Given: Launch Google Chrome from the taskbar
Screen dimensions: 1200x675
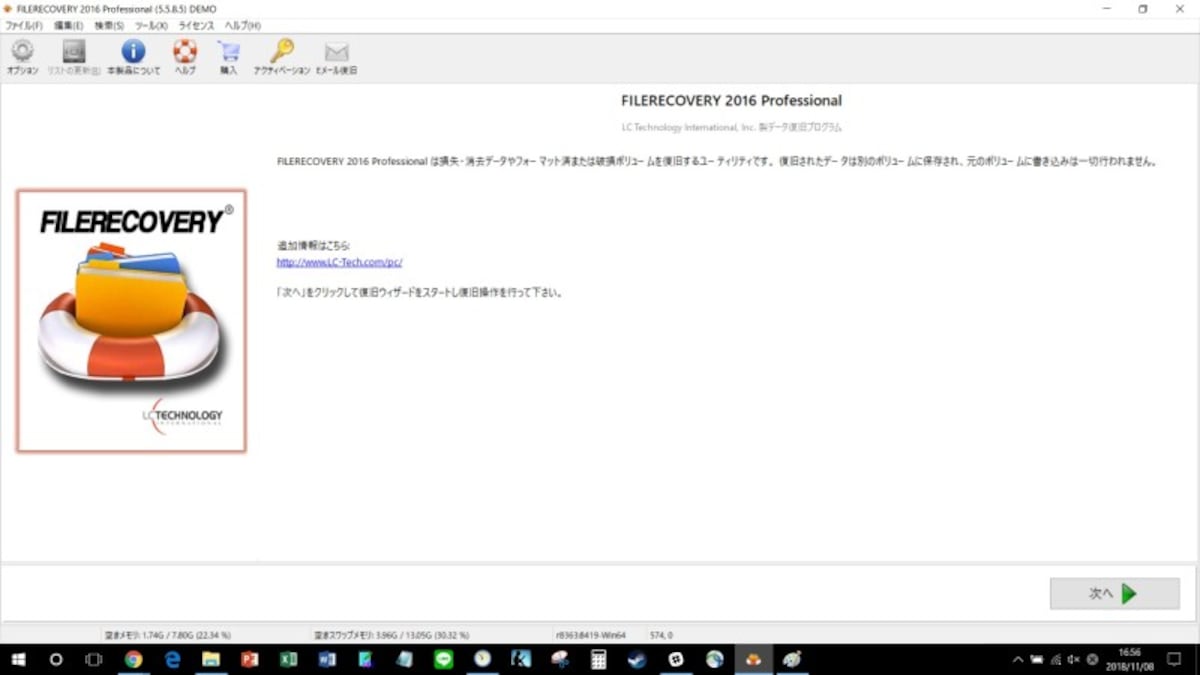Looking at the screenshot, I should click(133, 660).
